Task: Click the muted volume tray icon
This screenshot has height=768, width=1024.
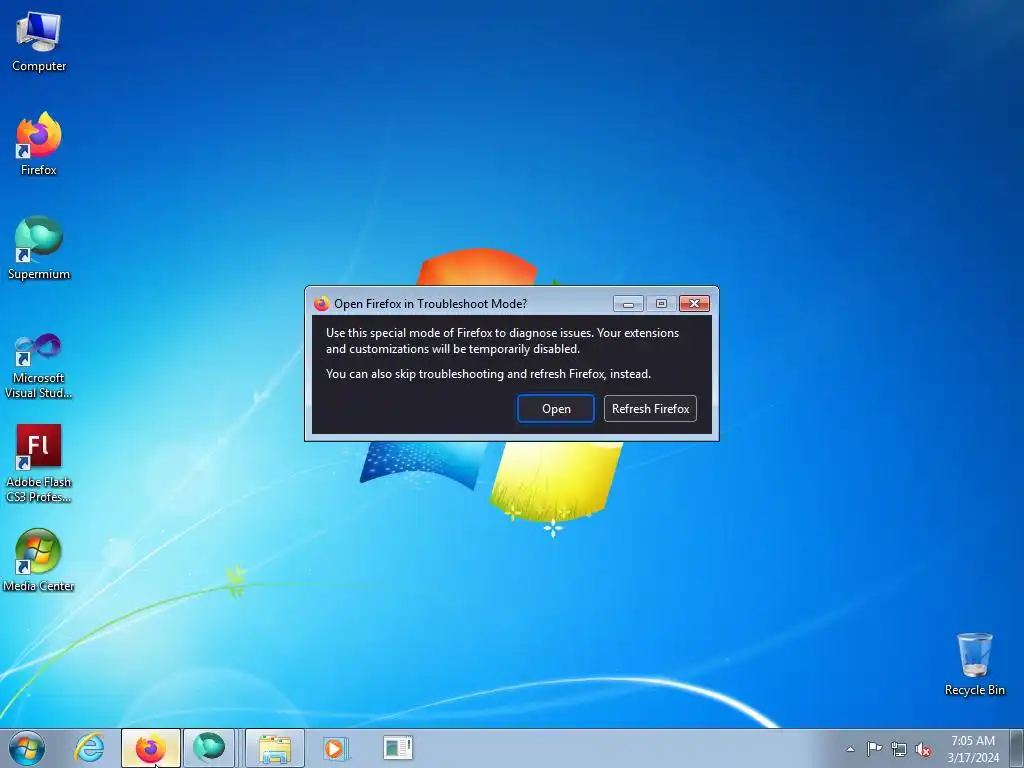Action: 923,749
